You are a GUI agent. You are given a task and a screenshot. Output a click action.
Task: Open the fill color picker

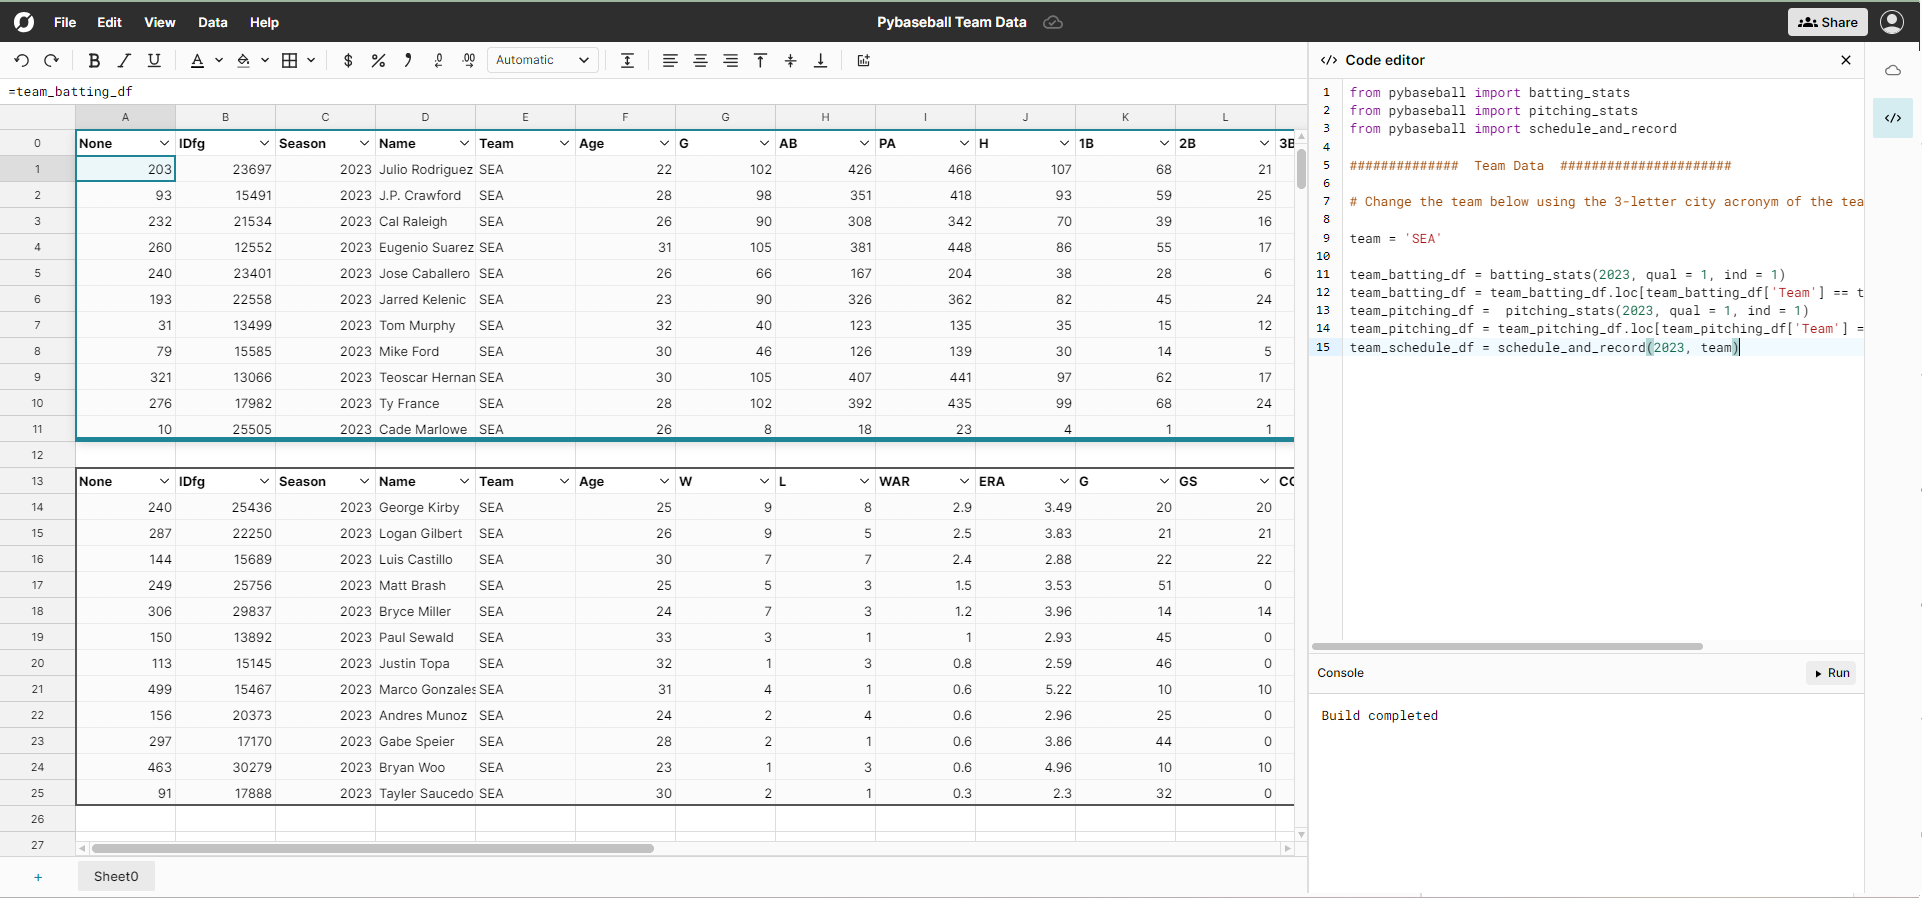pos(243,61)
